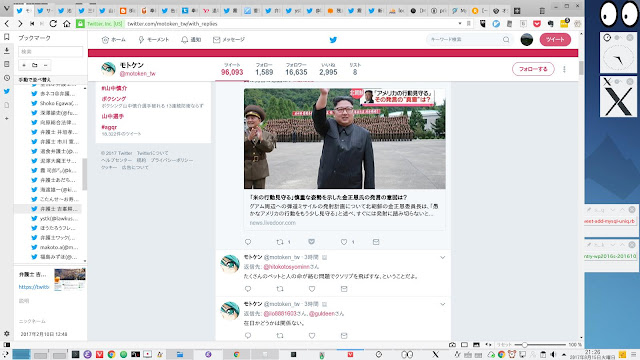The height and width of the screenshot is (360, 640).
Task: Capture page with camera icon
Action: point(452,345)
